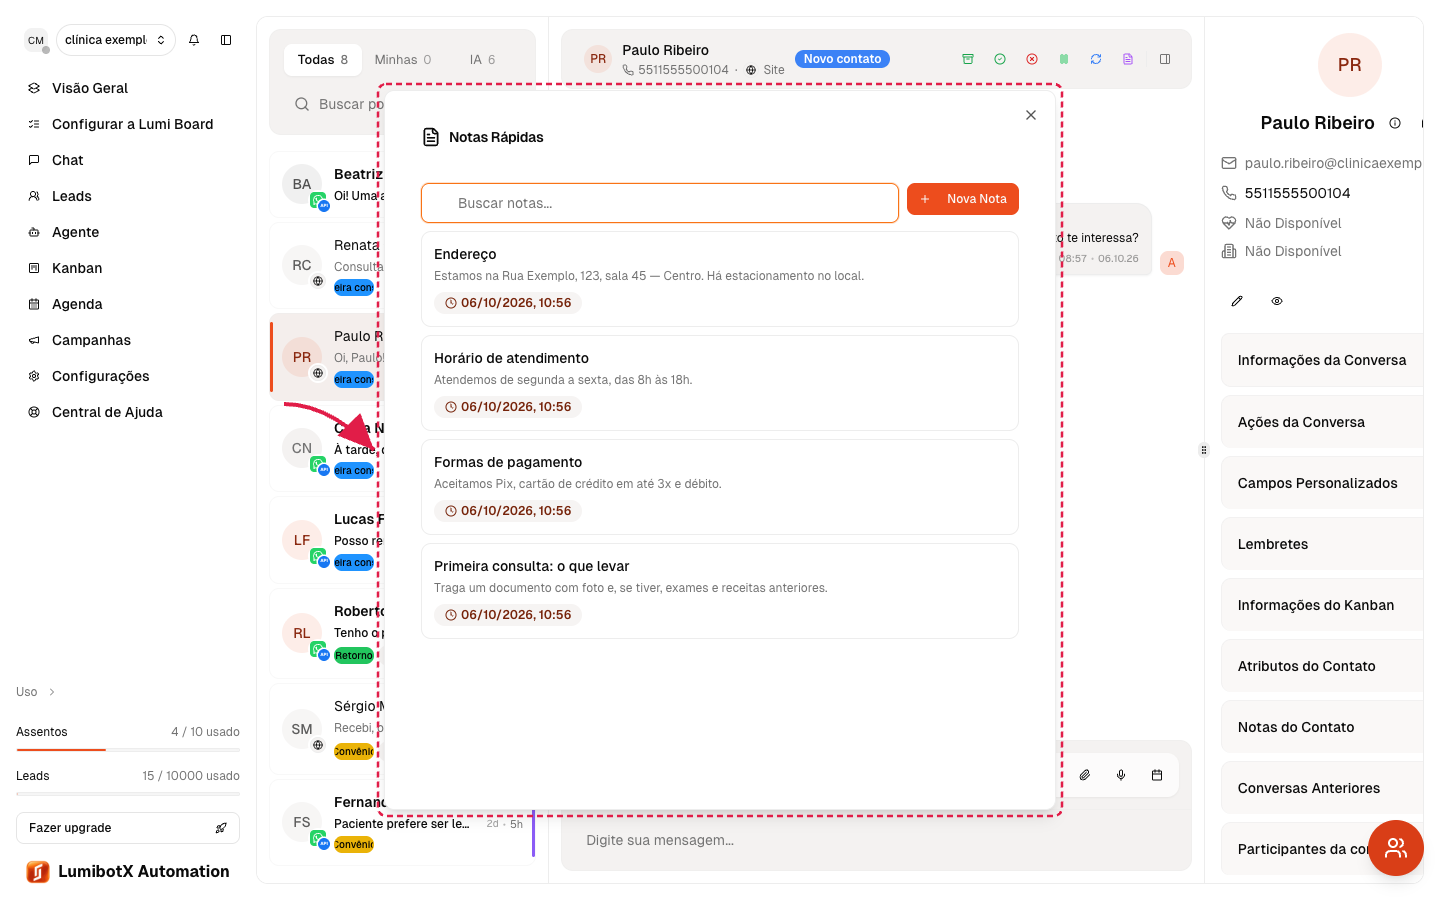Click the Buscar notas search field

(x=660, y=203)
